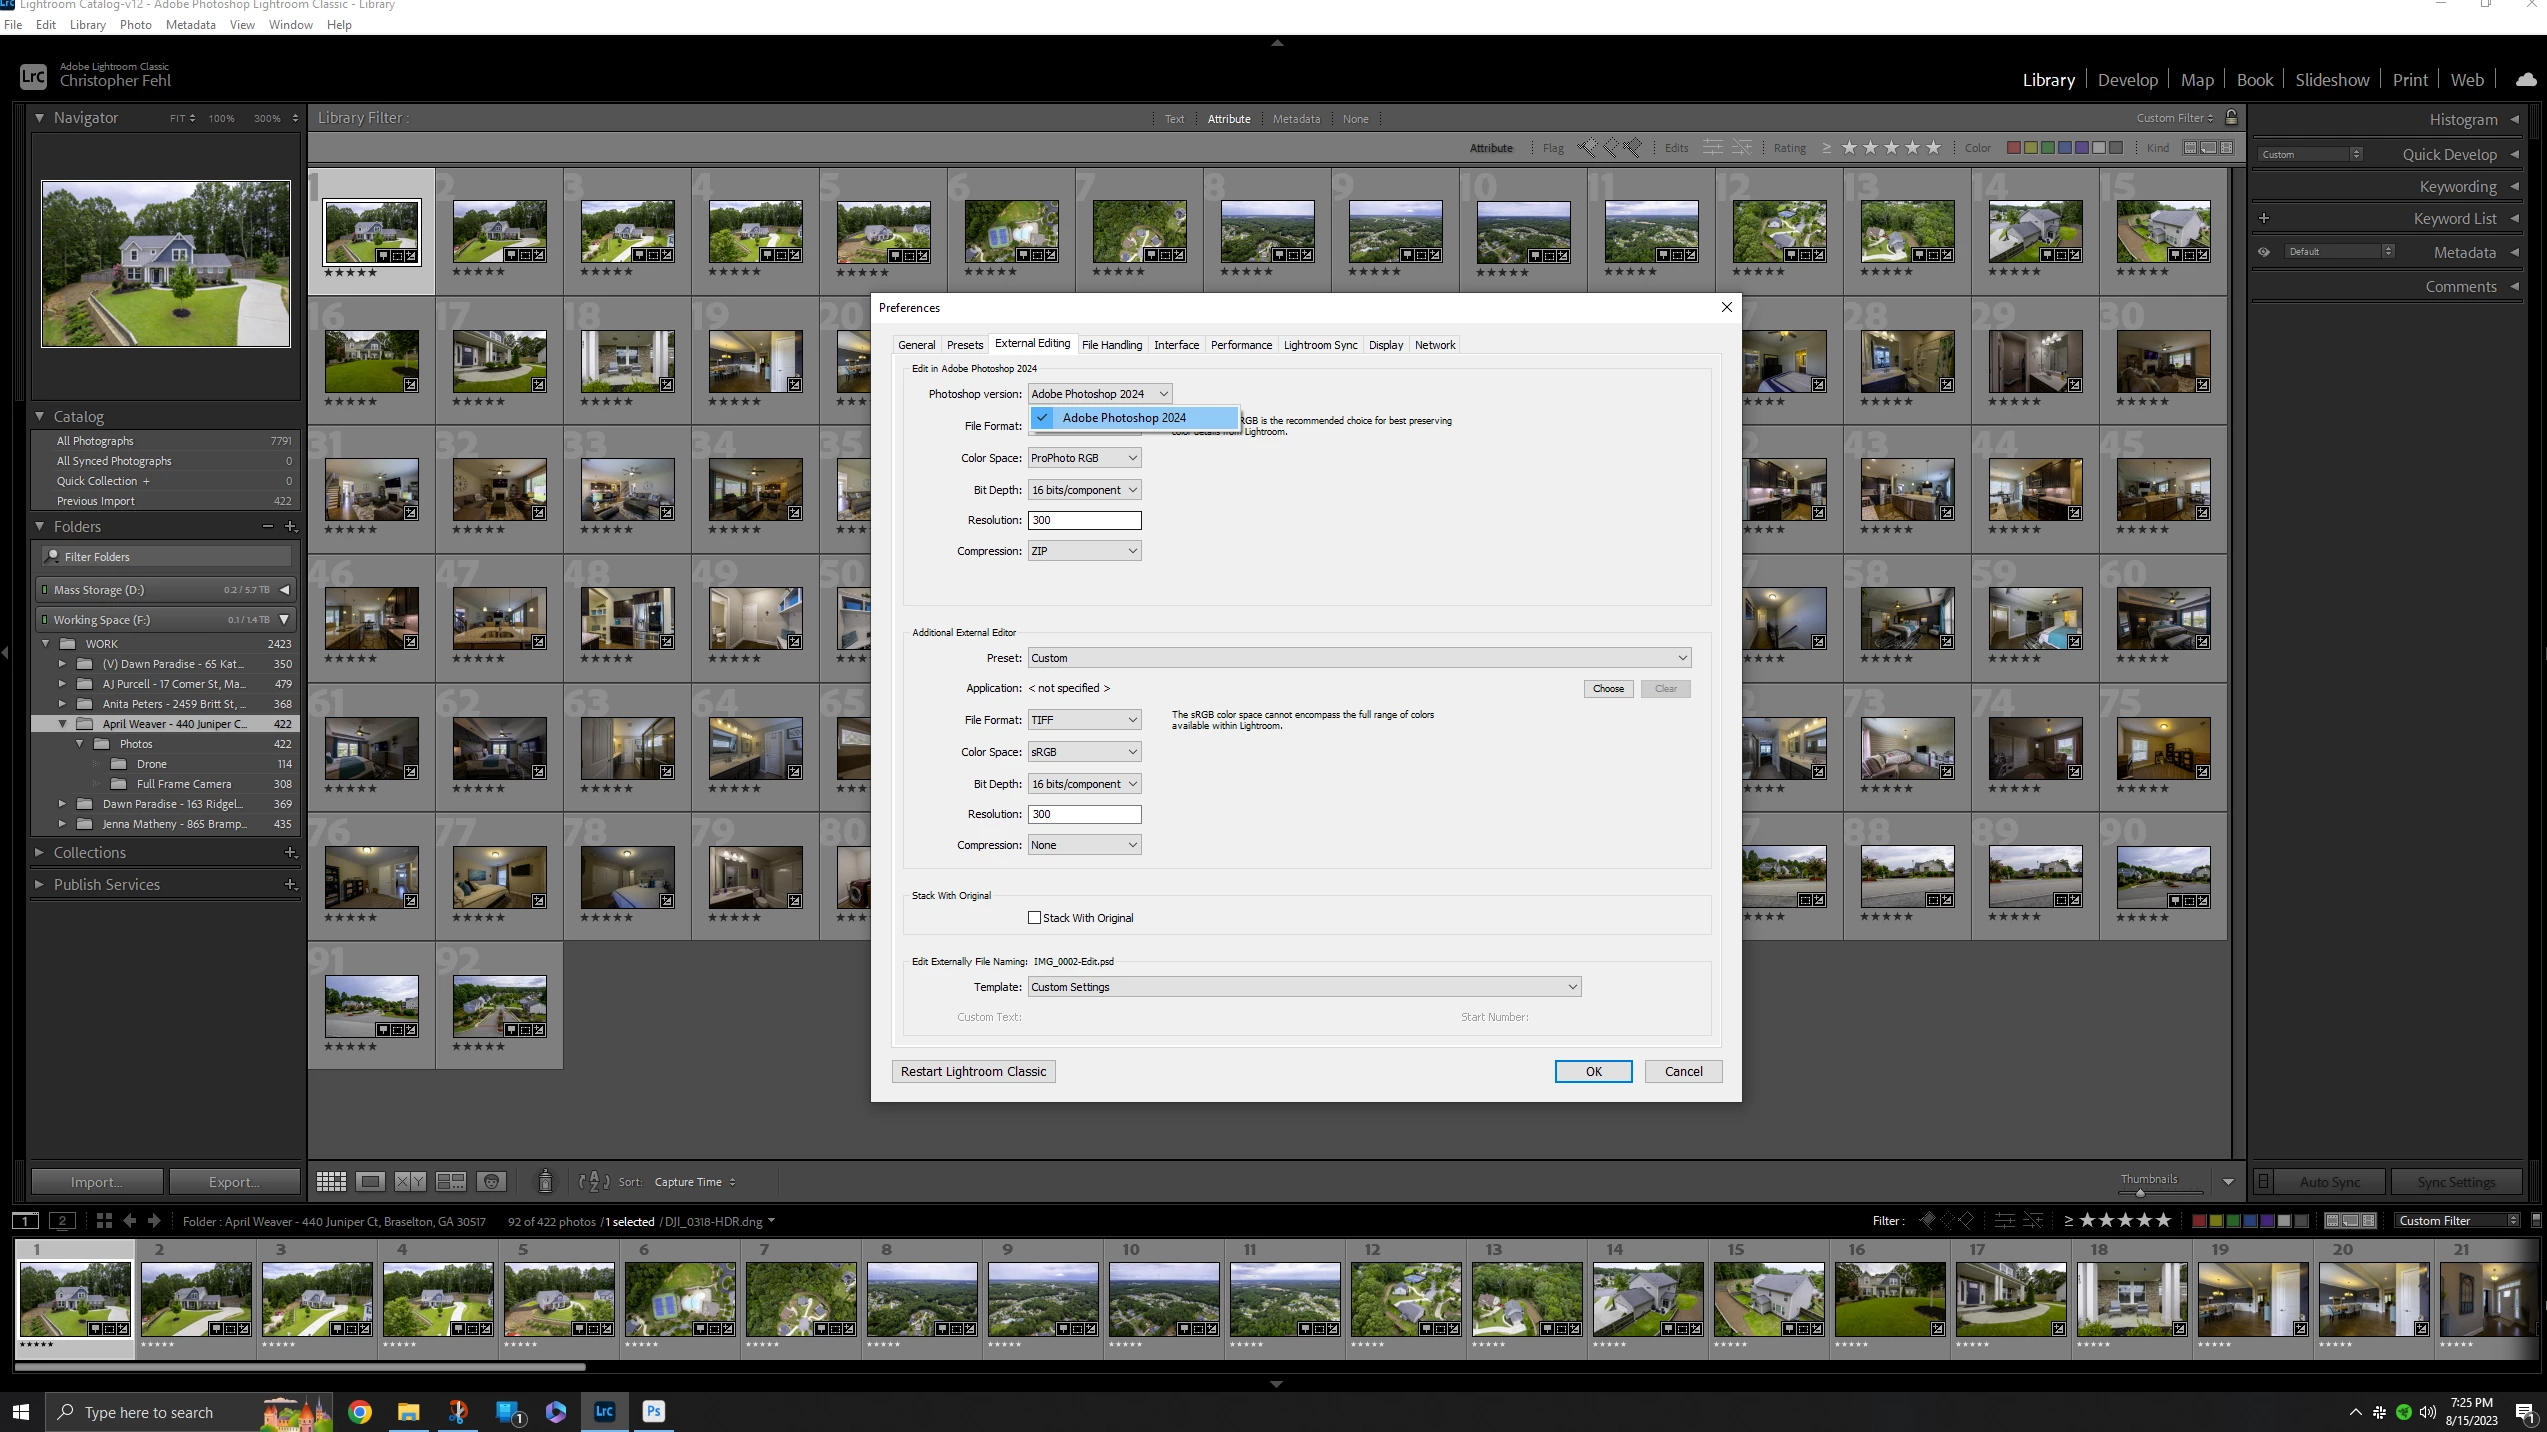The image size is (2547, 1432).
Task: Open the Color Space ProPhoto RGB dropdown
Action: (1084, 458)
